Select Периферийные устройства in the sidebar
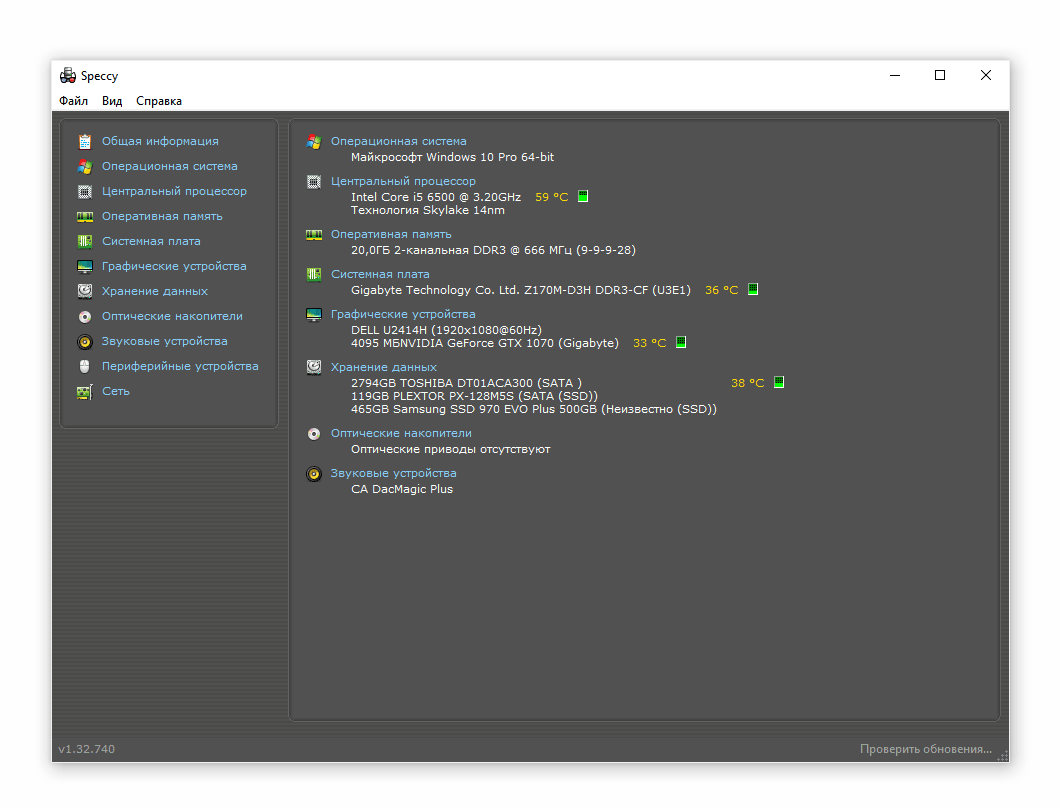 (x=180, y=366)
